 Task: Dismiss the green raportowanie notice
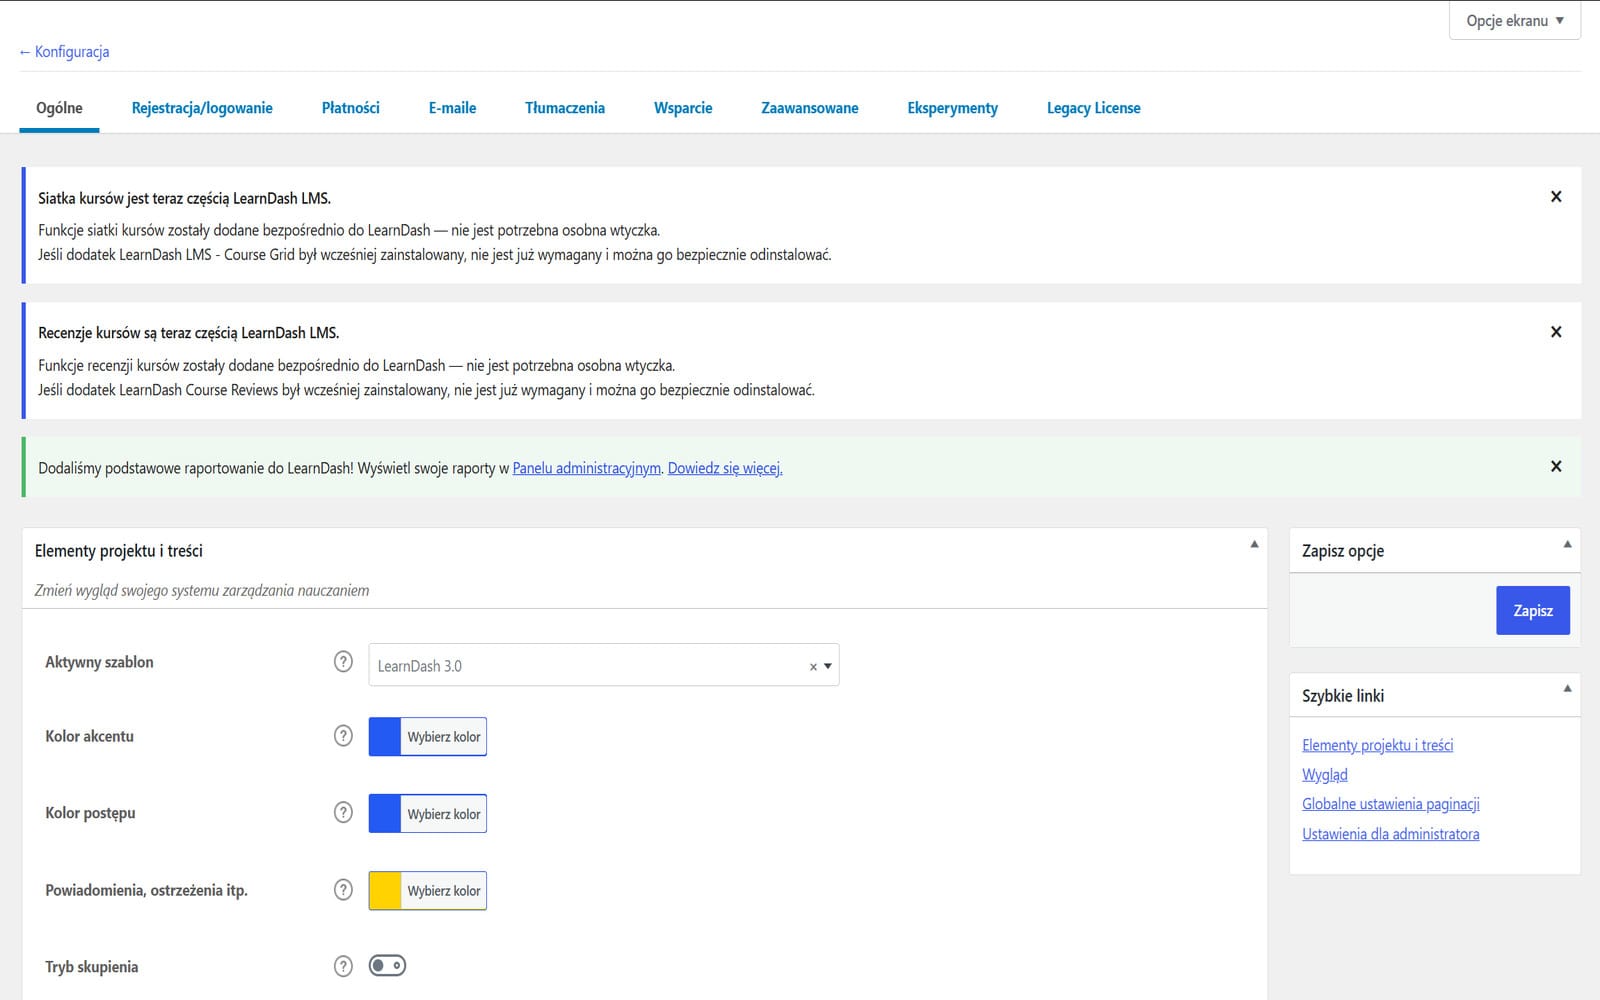[x=1556, y=466]
